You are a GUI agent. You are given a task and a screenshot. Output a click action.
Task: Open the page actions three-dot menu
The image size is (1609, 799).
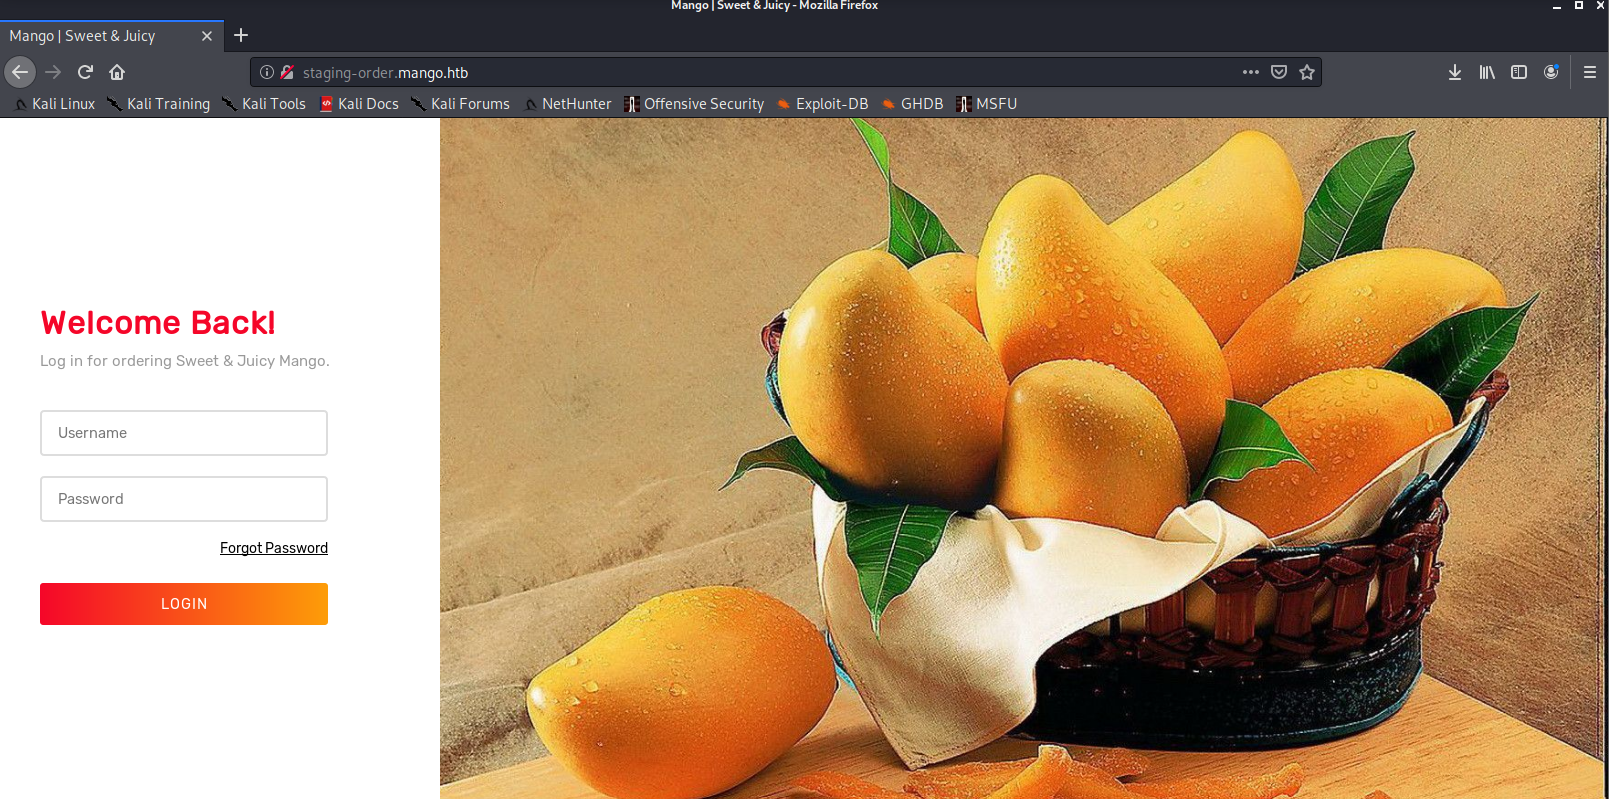[1250, 72]
